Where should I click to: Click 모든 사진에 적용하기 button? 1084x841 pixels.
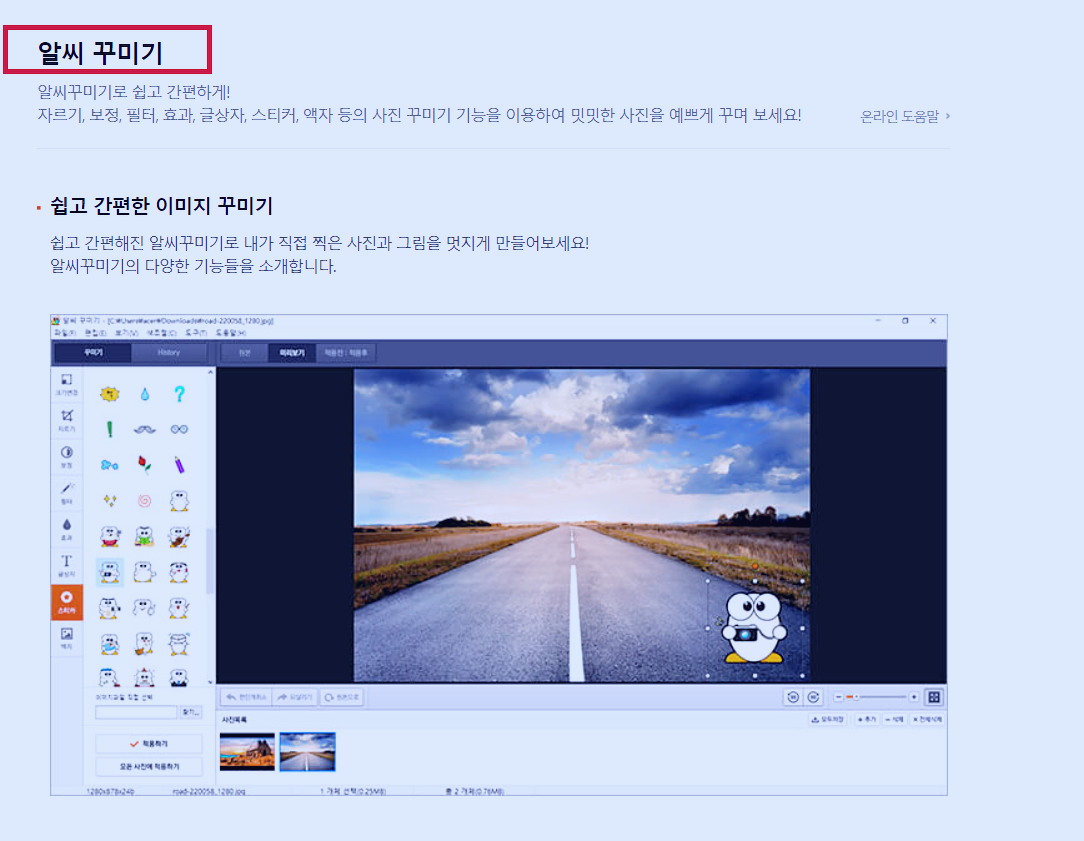(x=149, y=766)
